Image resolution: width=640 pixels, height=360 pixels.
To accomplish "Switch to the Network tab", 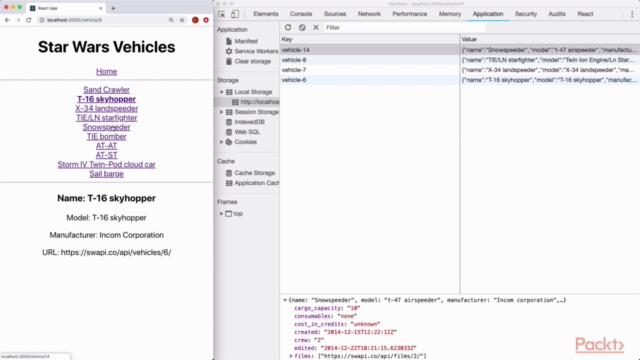I will coord(369,14).
